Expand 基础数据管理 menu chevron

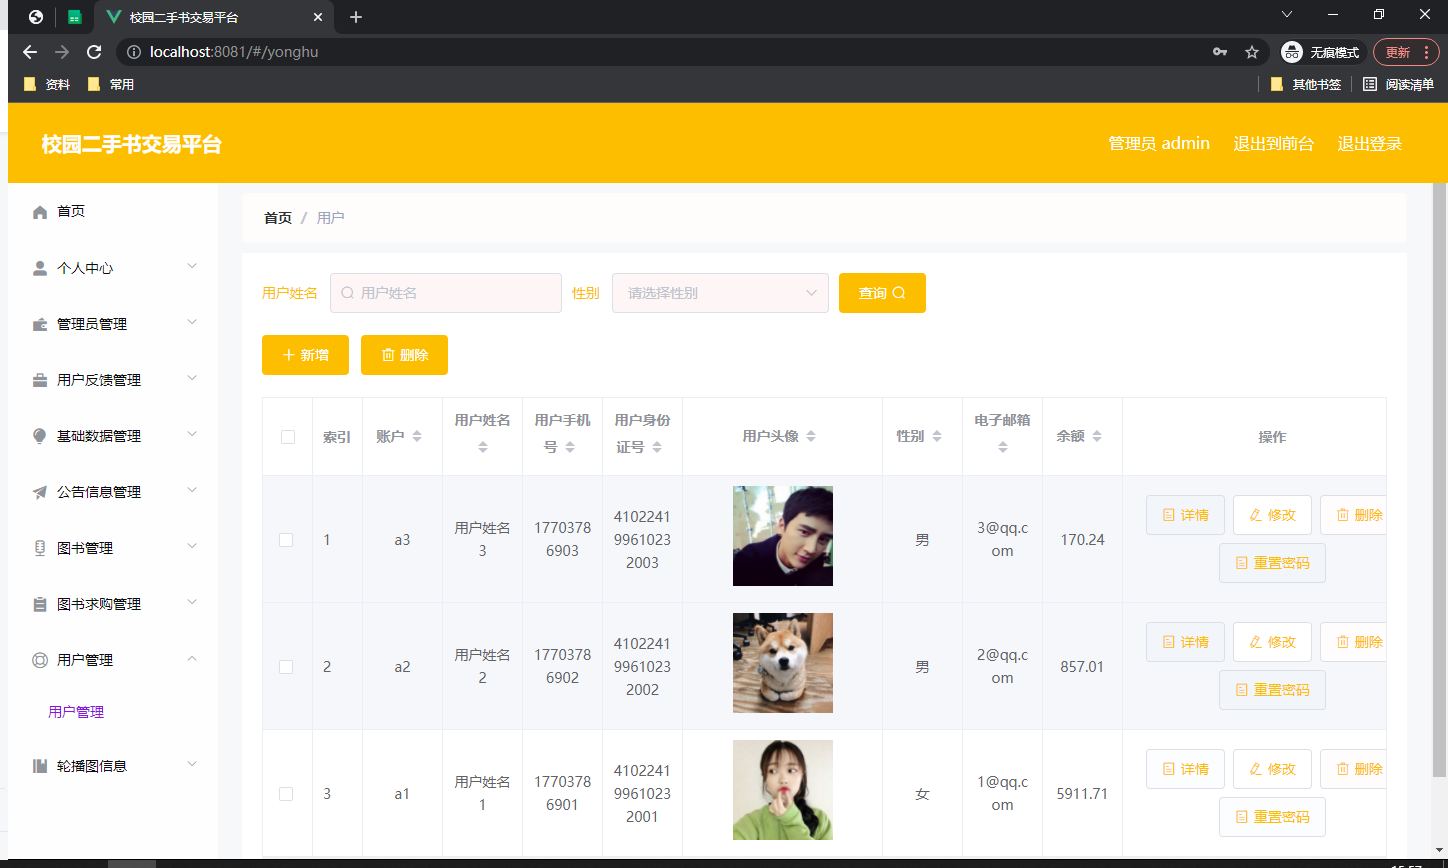click(192, 434)
